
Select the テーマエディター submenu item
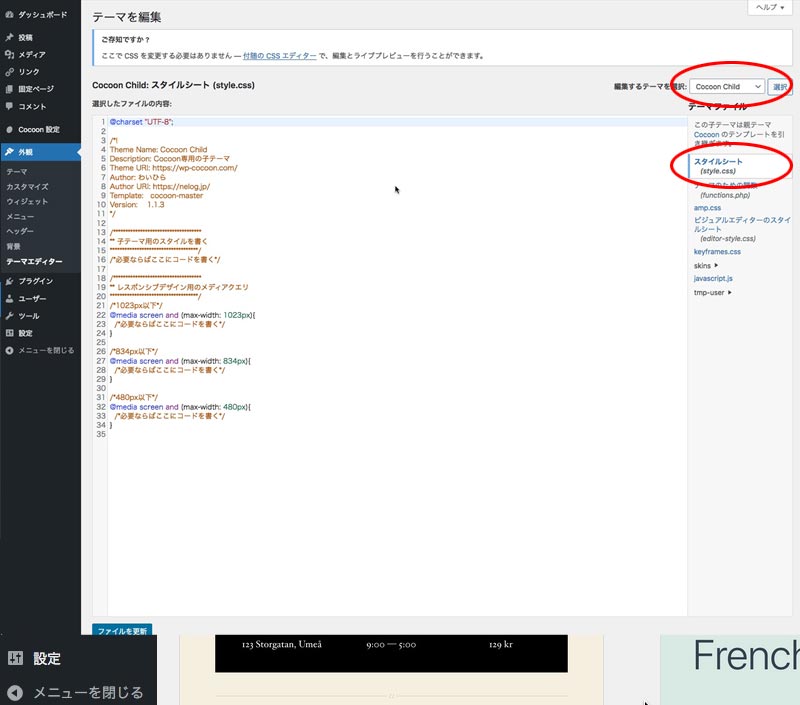click(x=34, y=261)
